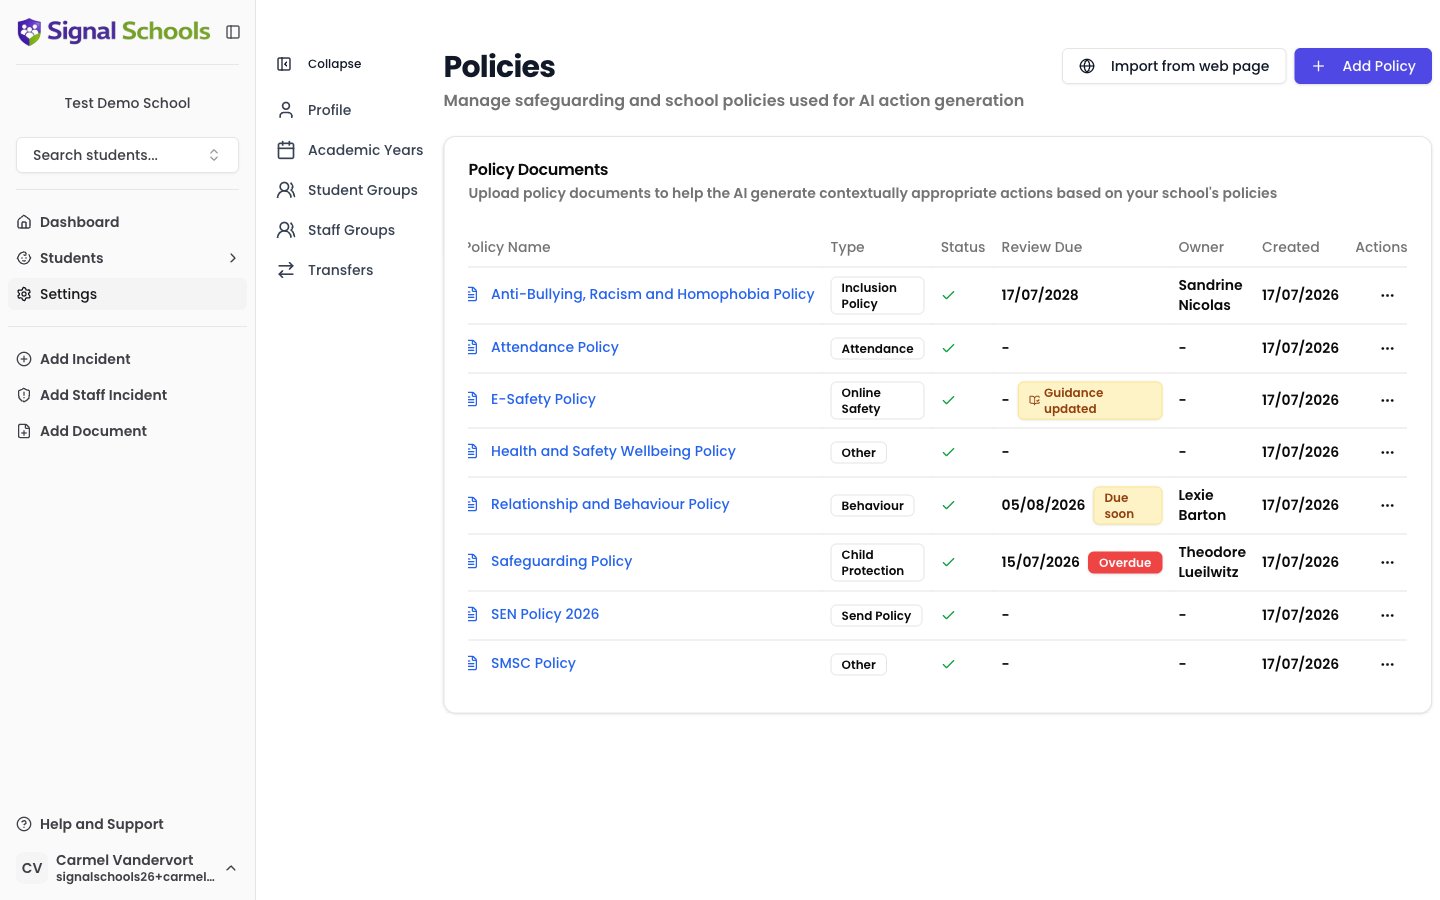Image resolution: width=1440 pixels, height=900 pixels.
Task: Click the document icon beside Safeguarding Policy
Action: [473, 561]
